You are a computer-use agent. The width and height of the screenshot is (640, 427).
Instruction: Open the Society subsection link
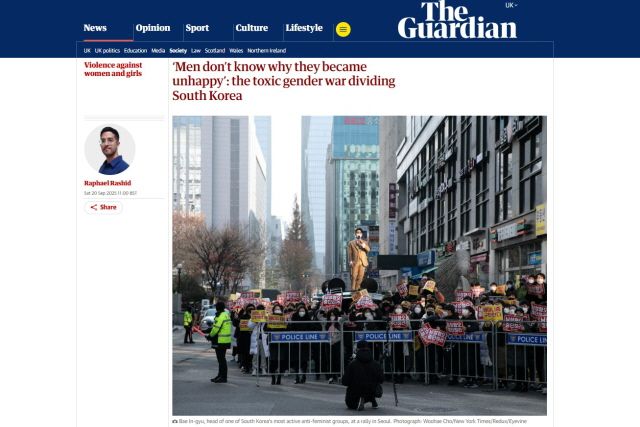(x=178, y=51)
